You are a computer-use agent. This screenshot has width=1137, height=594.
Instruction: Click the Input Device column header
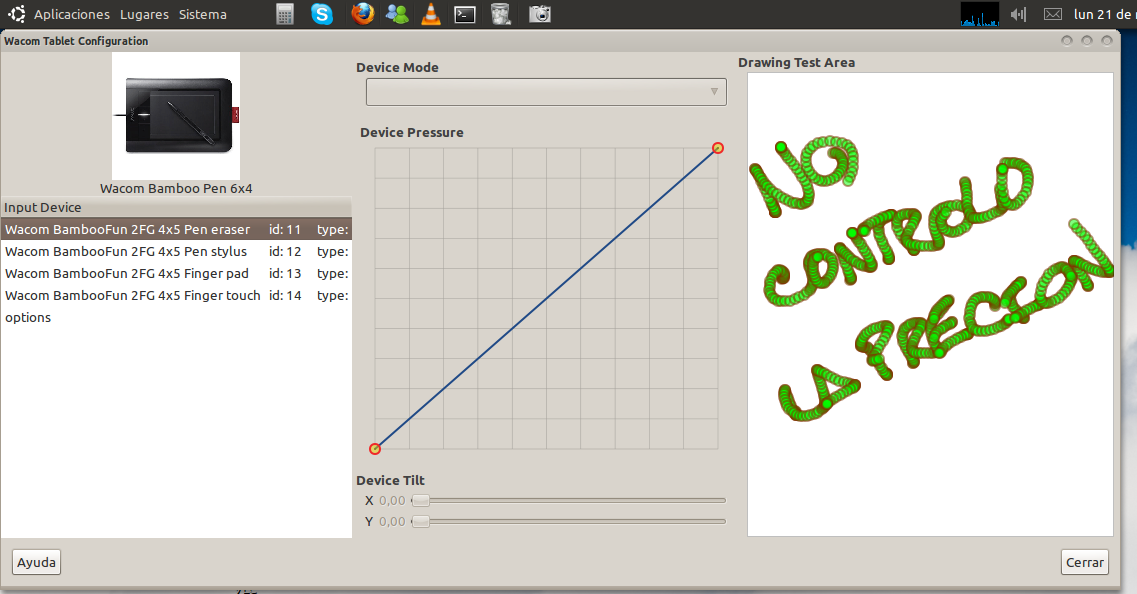click(x=176, y=207)
